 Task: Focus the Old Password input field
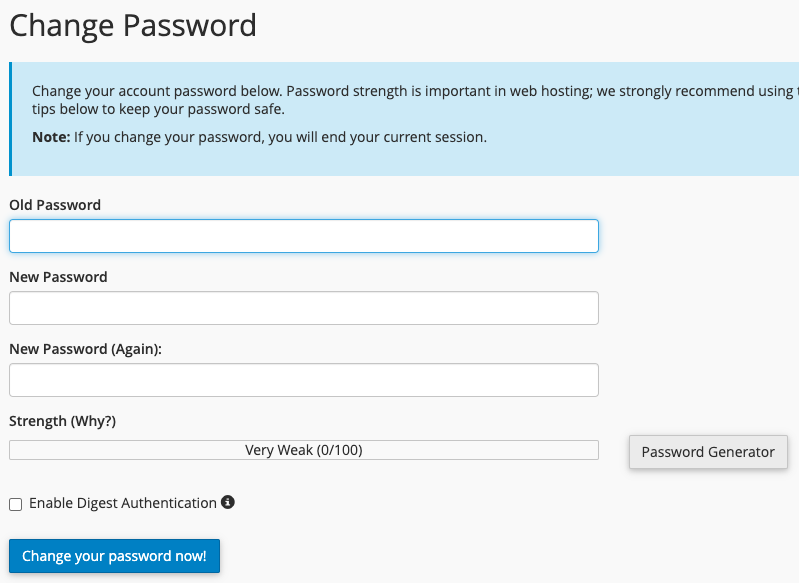click(304, 236)
